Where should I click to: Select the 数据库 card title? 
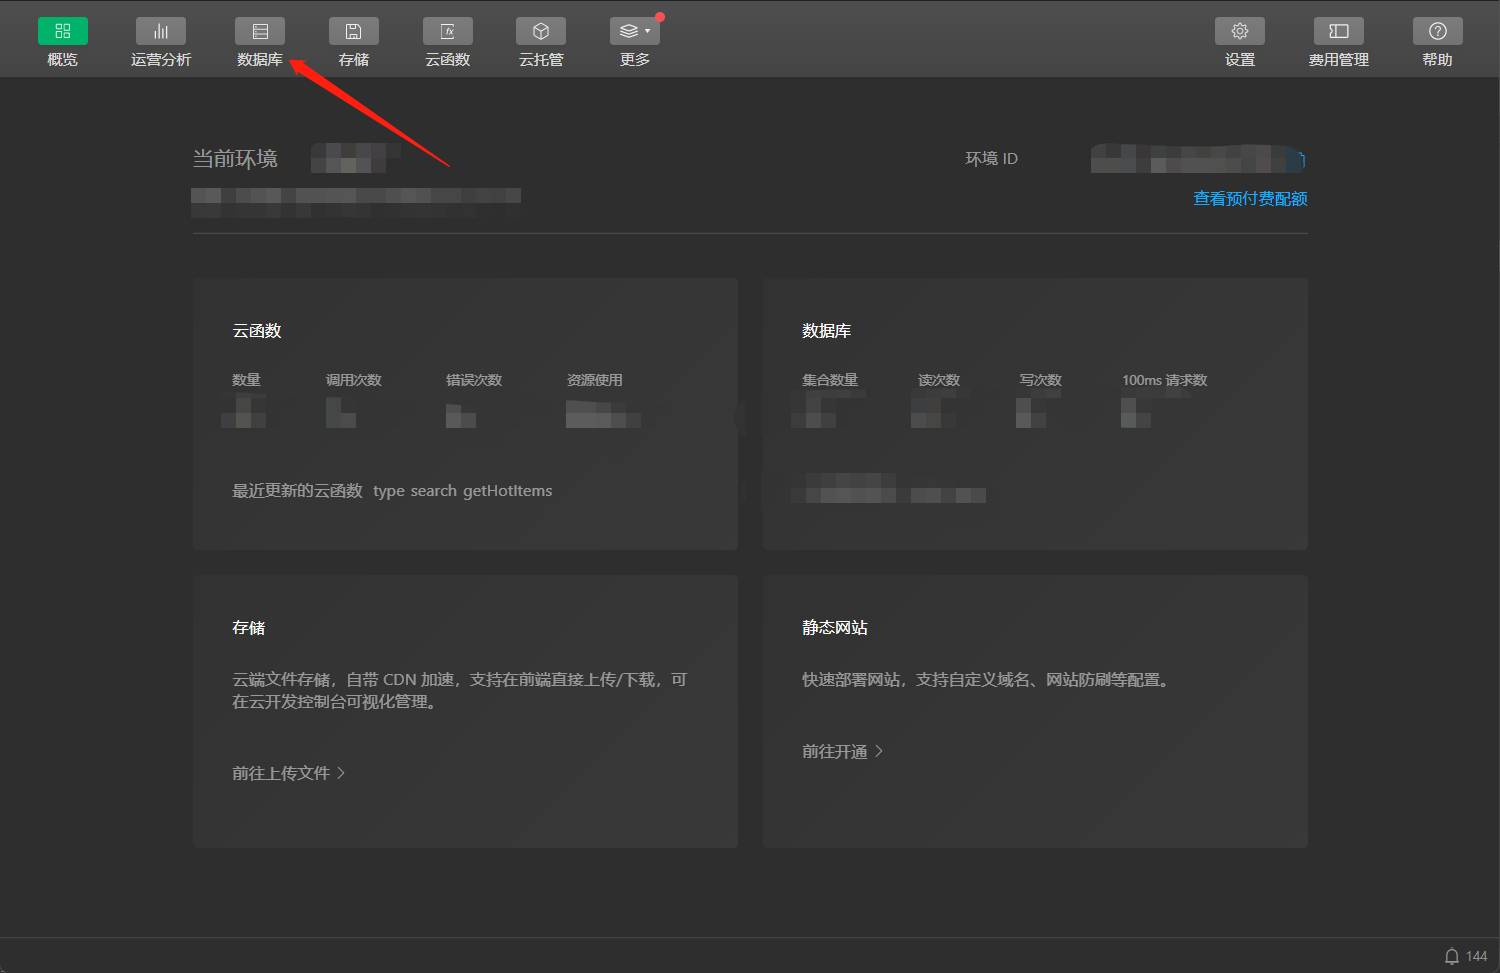pyautogui.click(x=826, y=331)
